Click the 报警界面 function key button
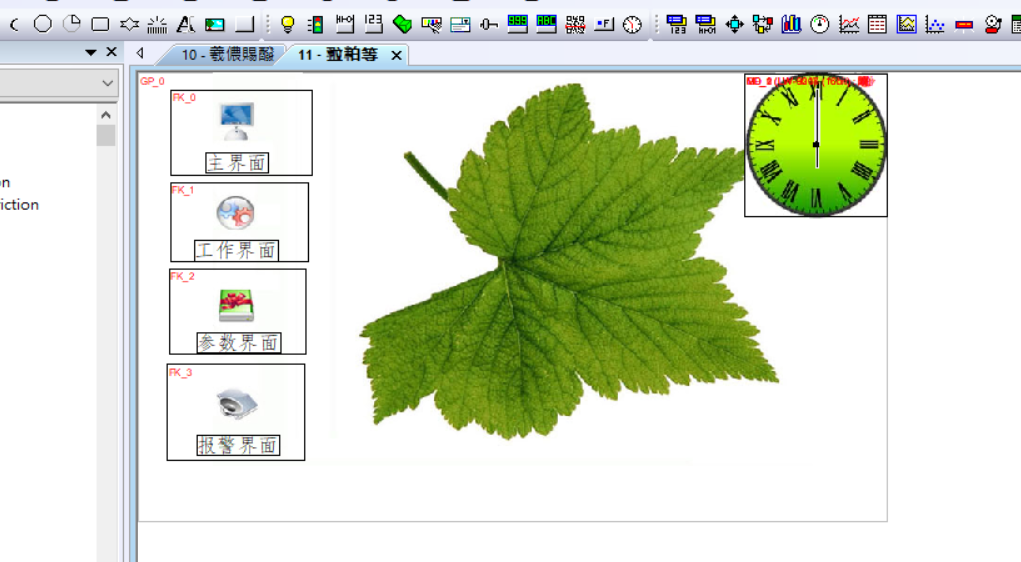This screenshot has height=562, width=1021. (236, 412)
